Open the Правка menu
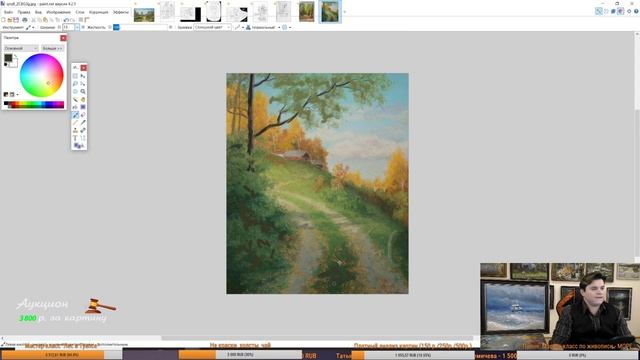Image resolution: width=640 pixels, height=360 pixels. click(24, 12)
